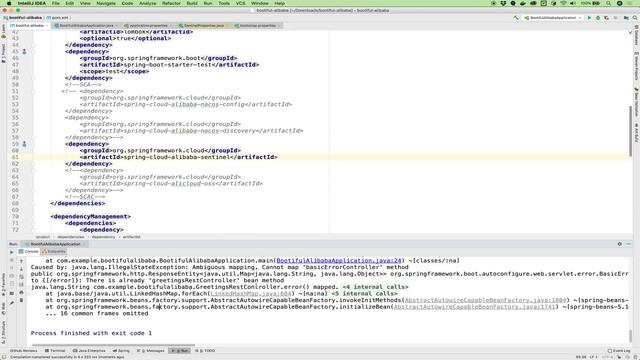Click the gutter icon beside line 59

[24, 144]
